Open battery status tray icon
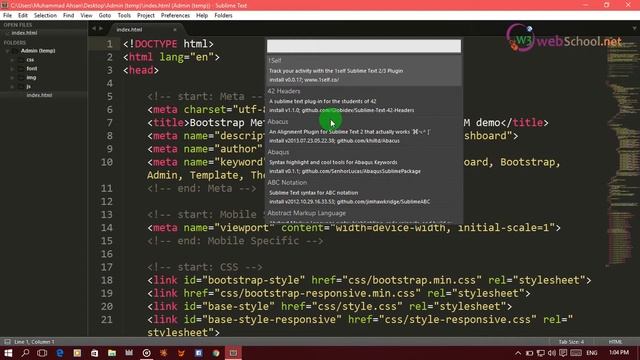640x360 pixels. [529, 353]
